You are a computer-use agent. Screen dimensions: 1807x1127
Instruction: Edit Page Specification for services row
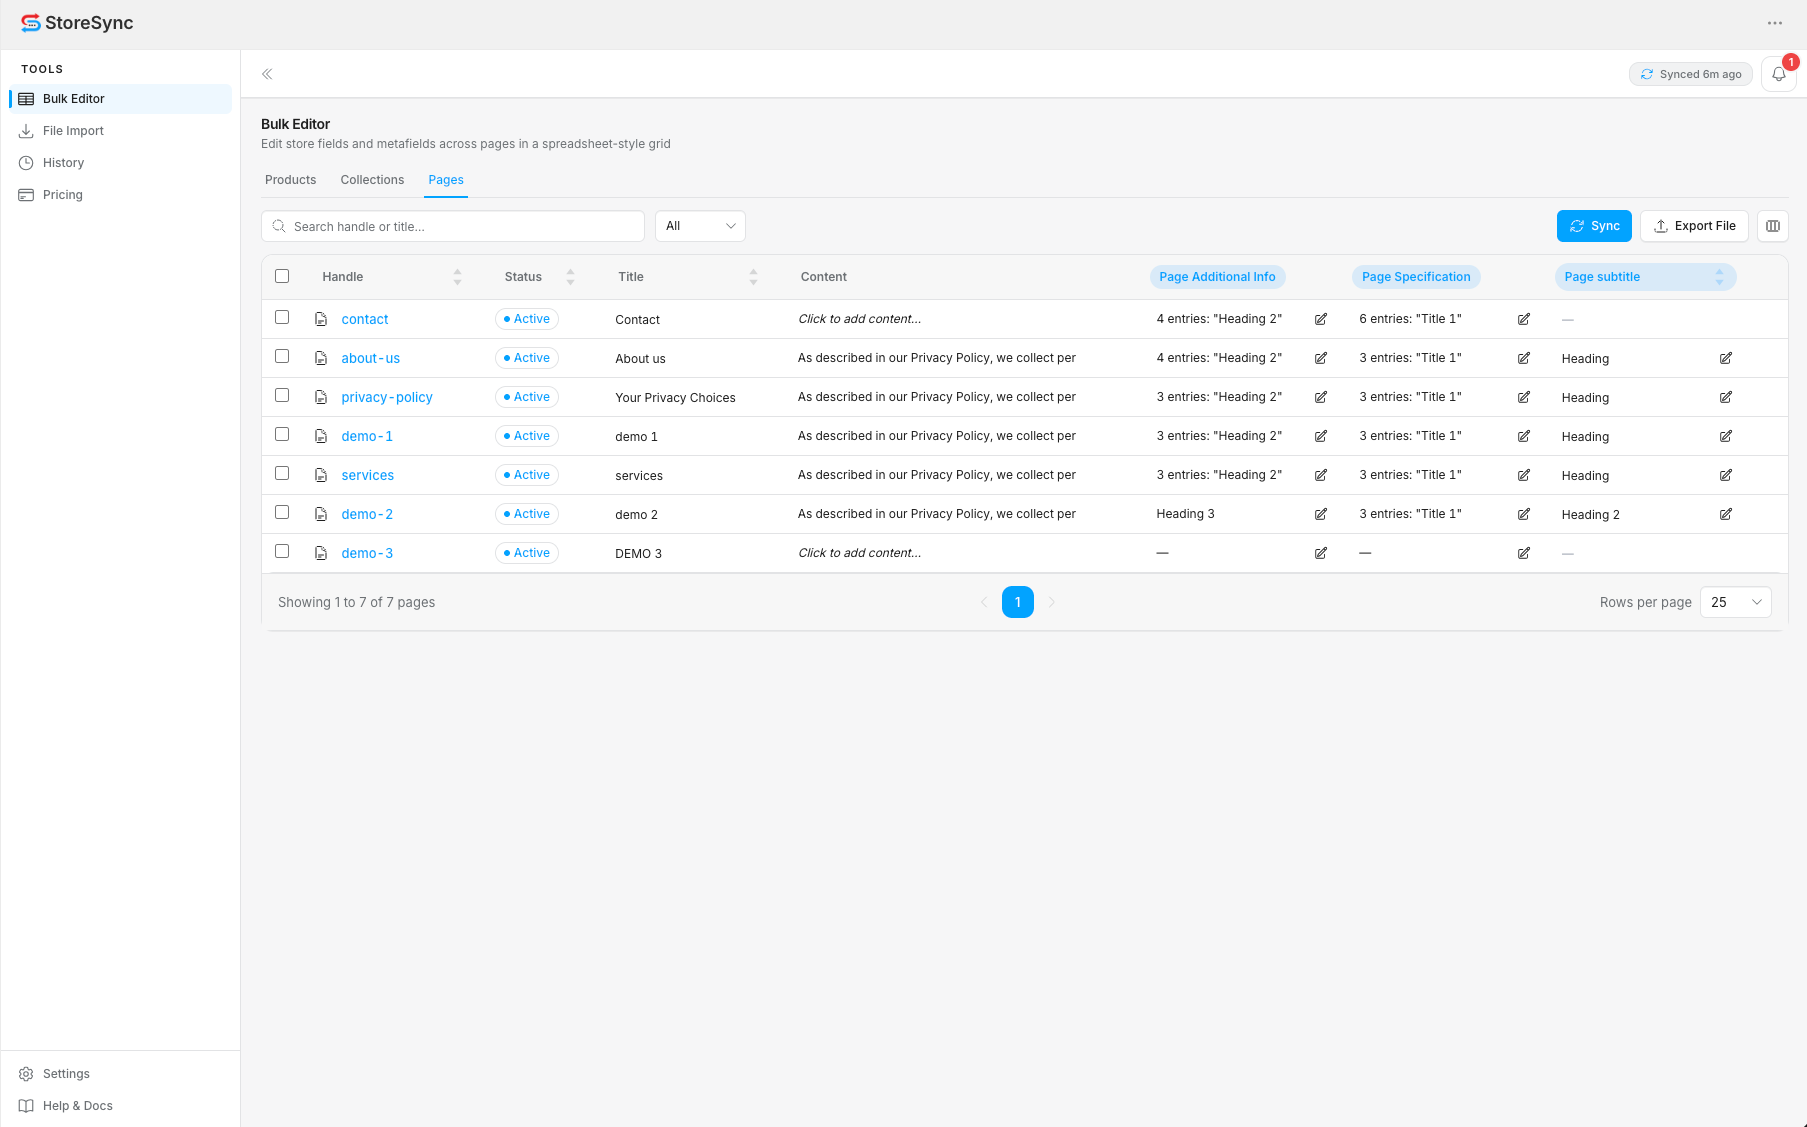point(1524,475)
